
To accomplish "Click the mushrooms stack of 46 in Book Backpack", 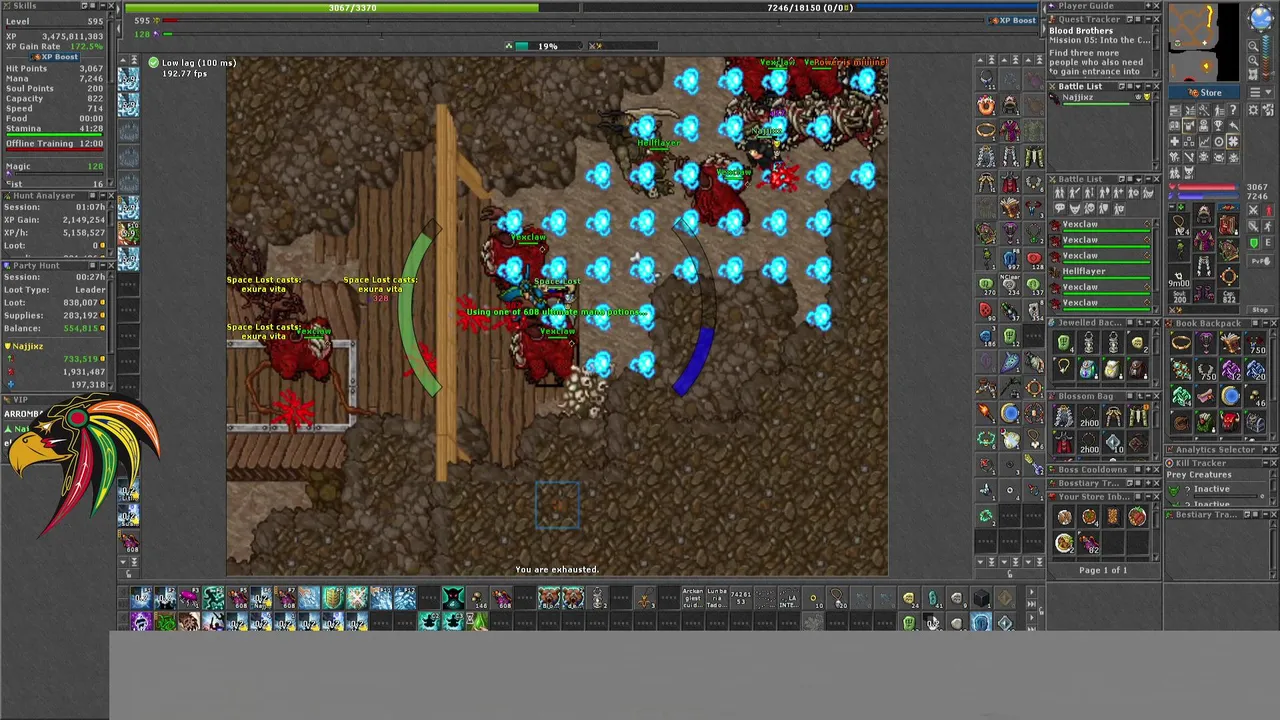I will (1256, 396).
